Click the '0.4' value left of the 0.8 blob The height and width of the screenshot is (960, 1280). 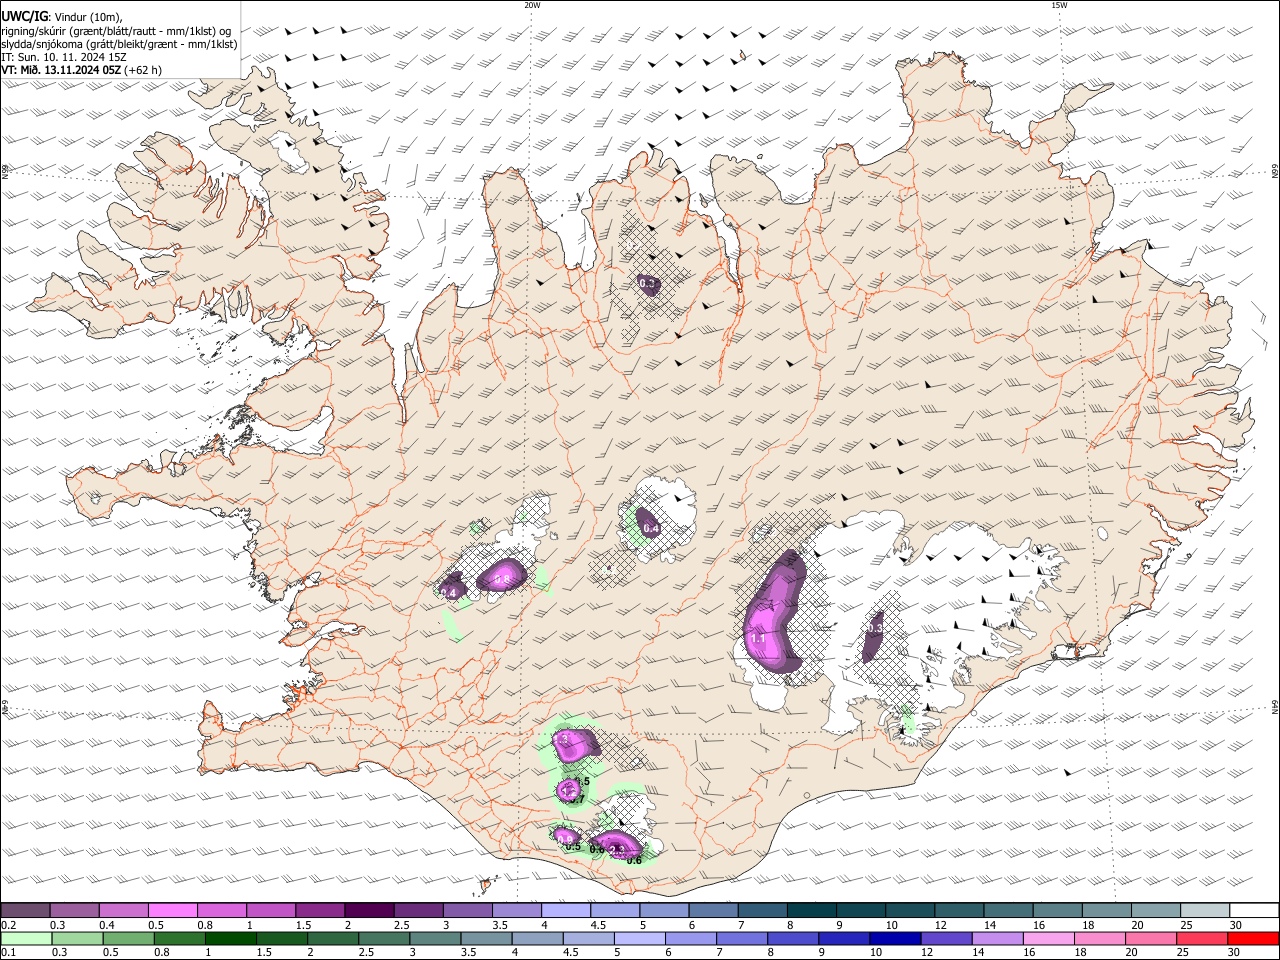[x=449, y=594]
